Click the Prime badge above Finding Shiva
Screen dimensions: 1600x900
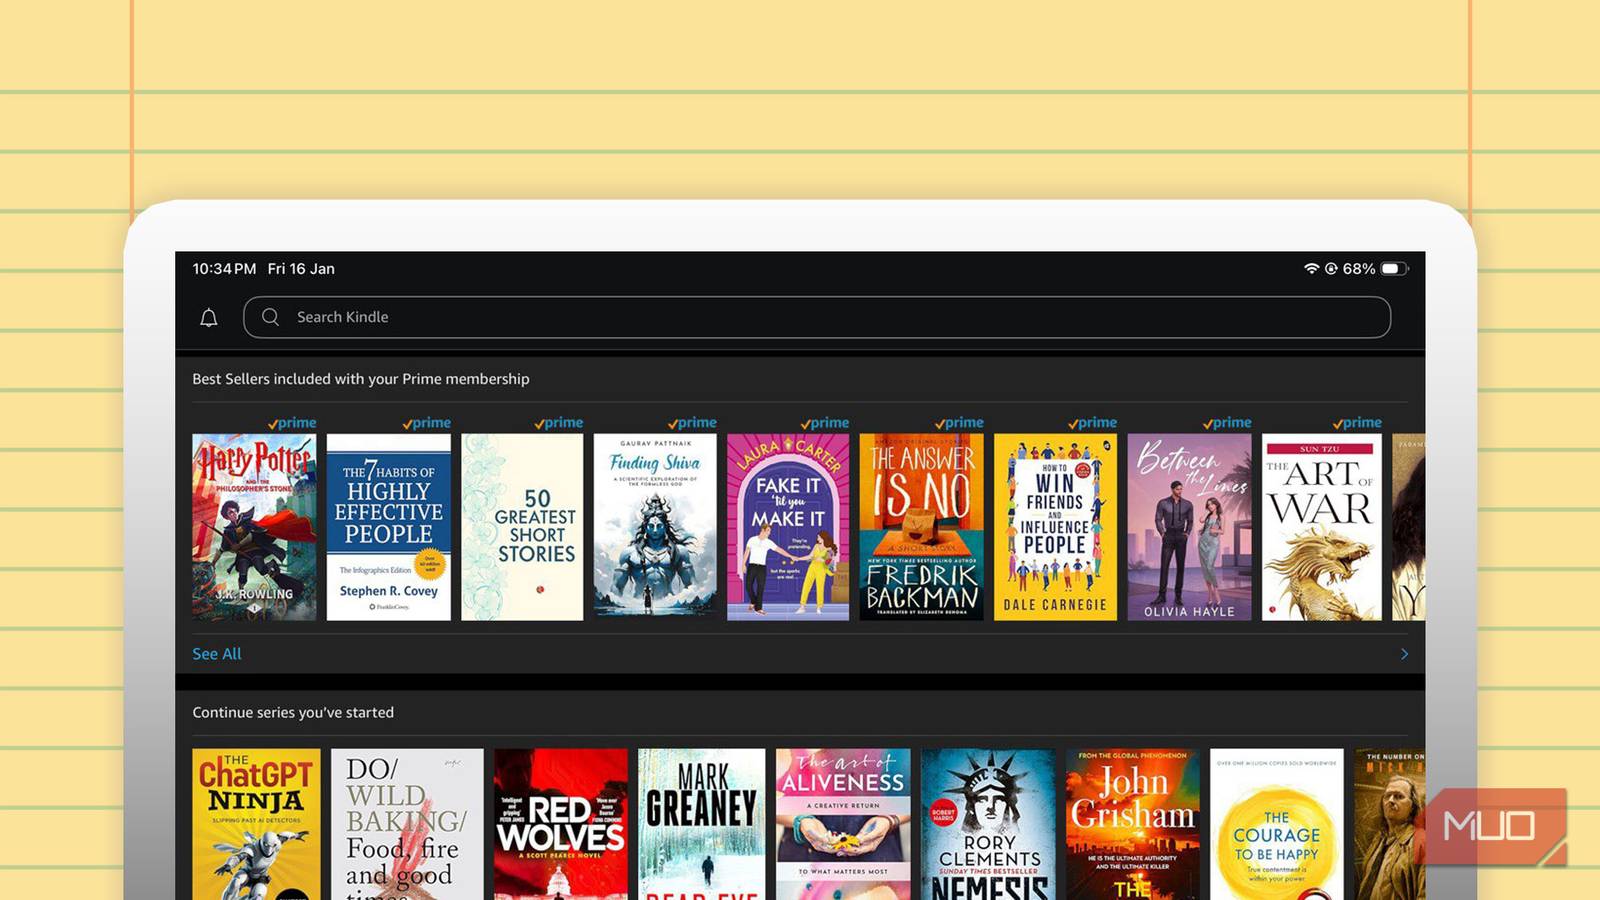click(x=691, y=422)
